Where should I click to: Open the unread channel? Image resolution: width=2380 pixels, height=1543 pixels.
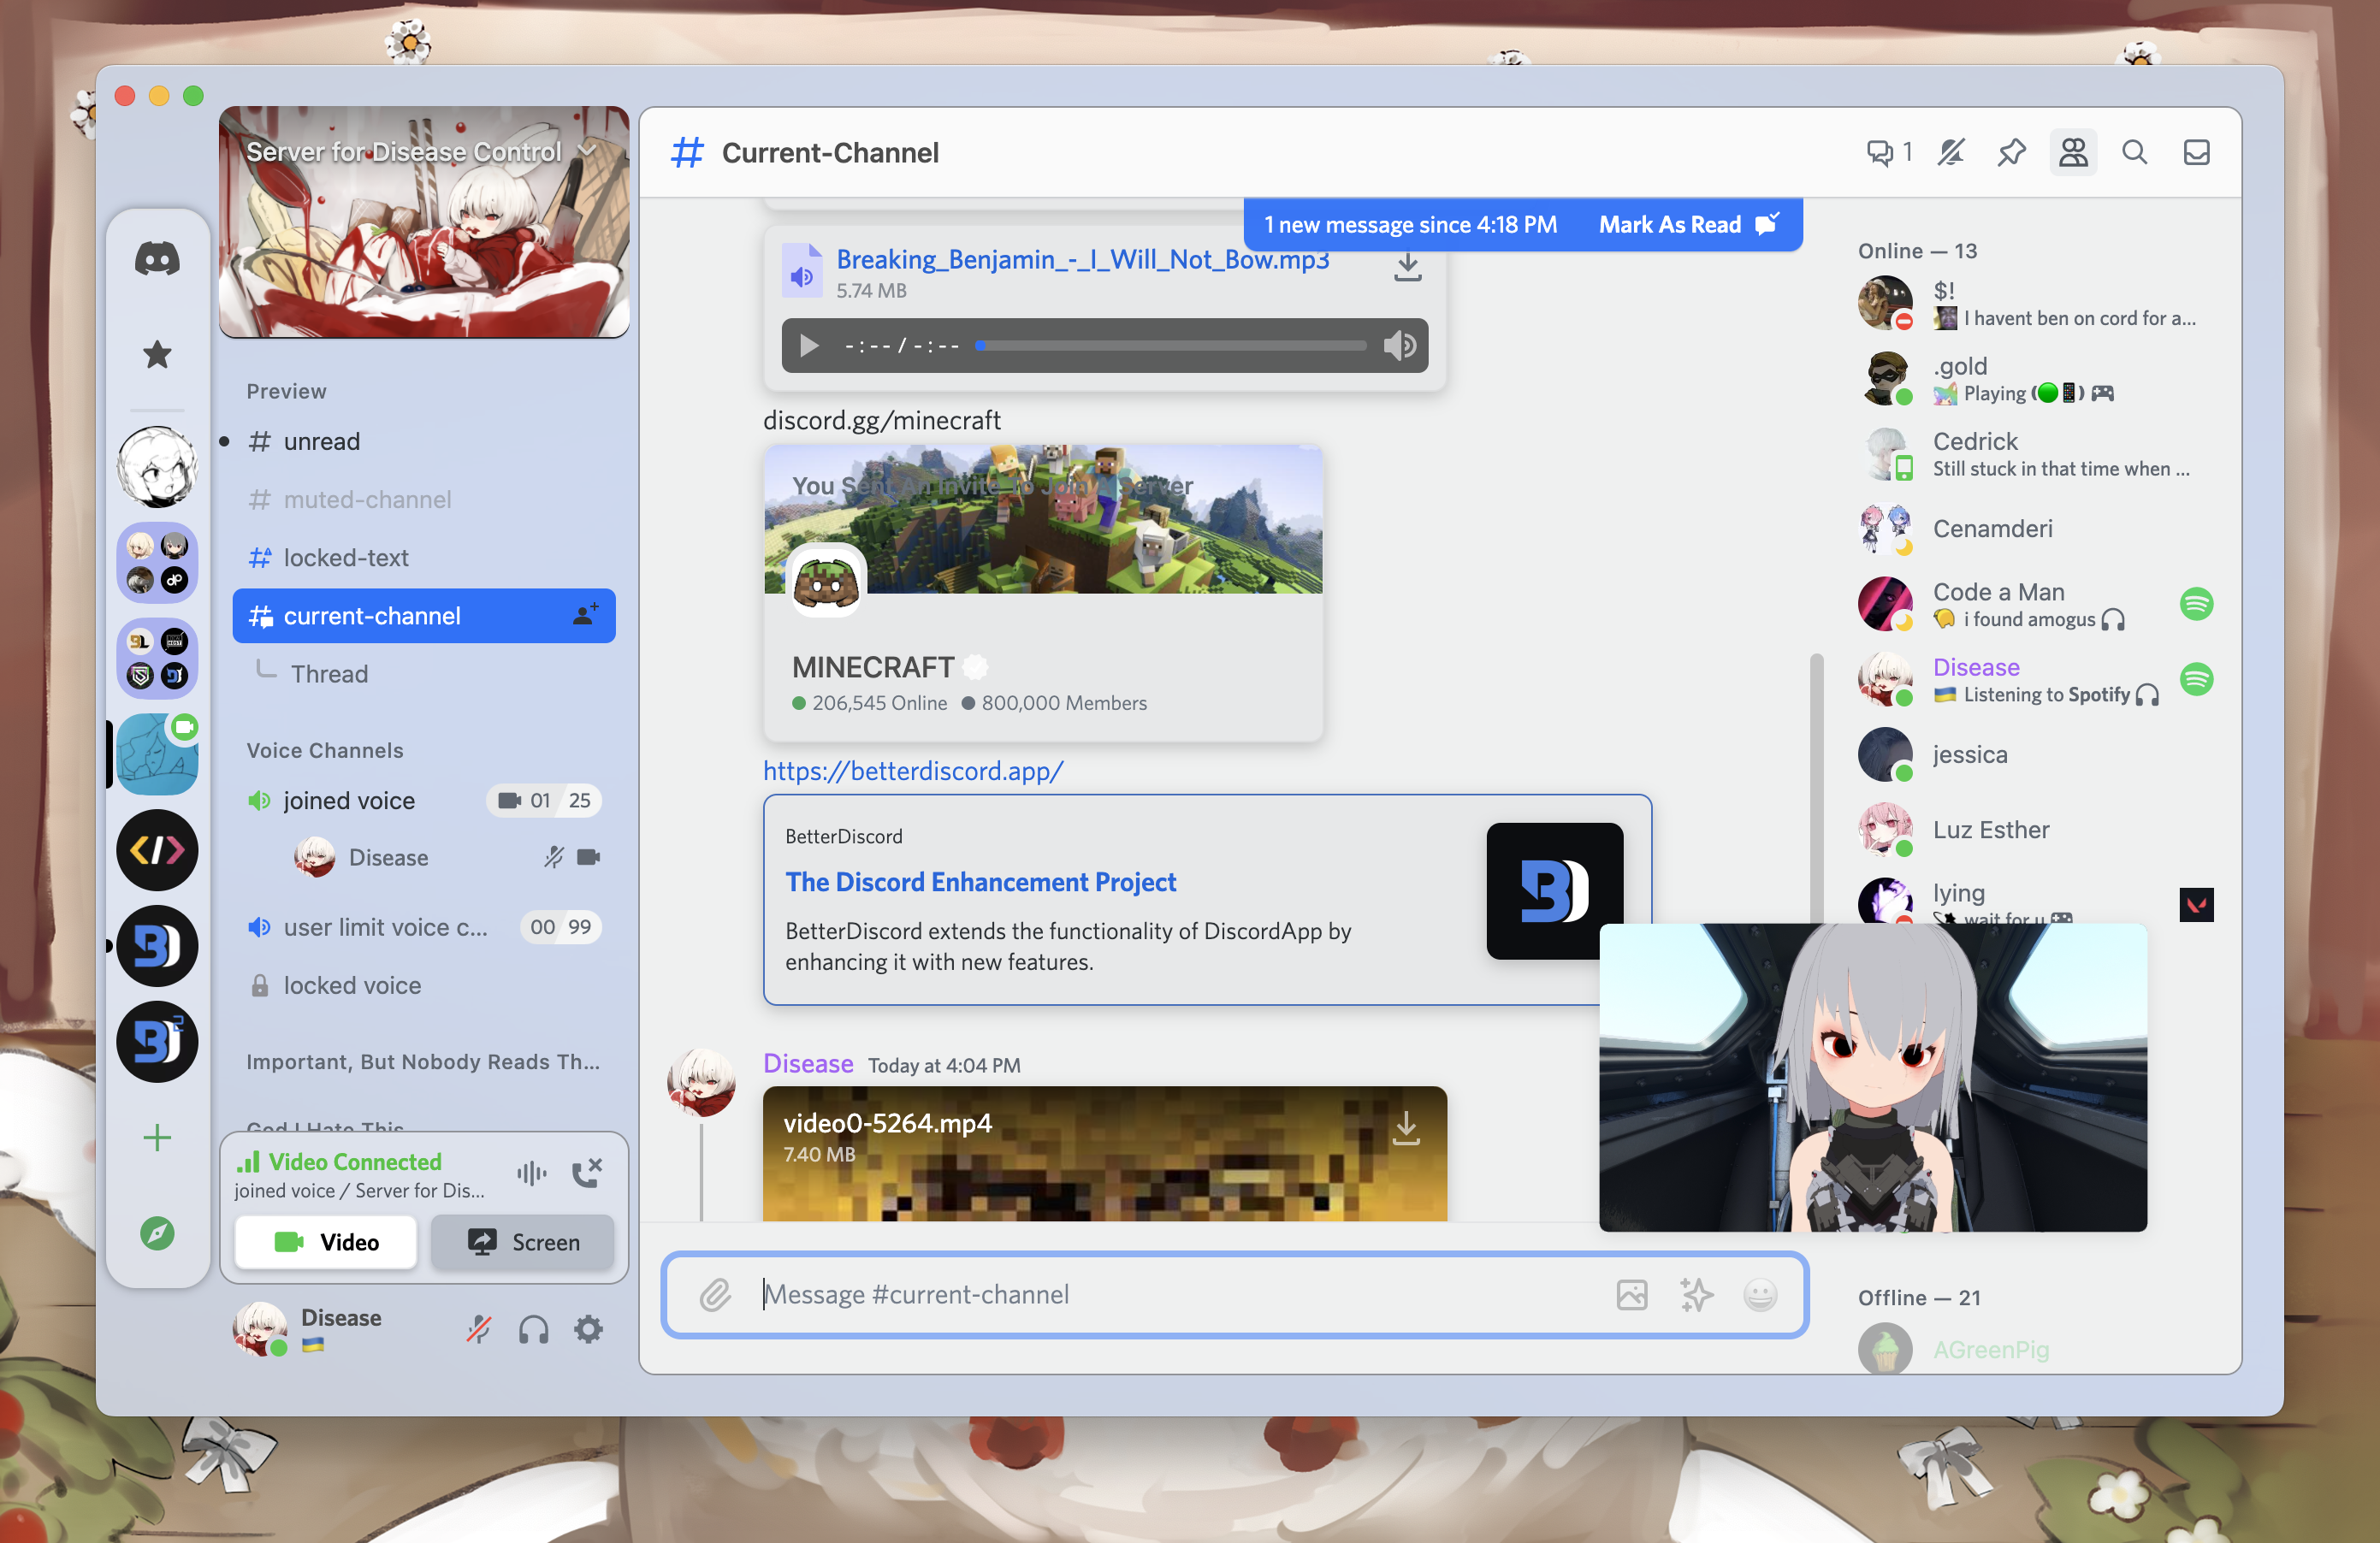[x=423, y=441]
